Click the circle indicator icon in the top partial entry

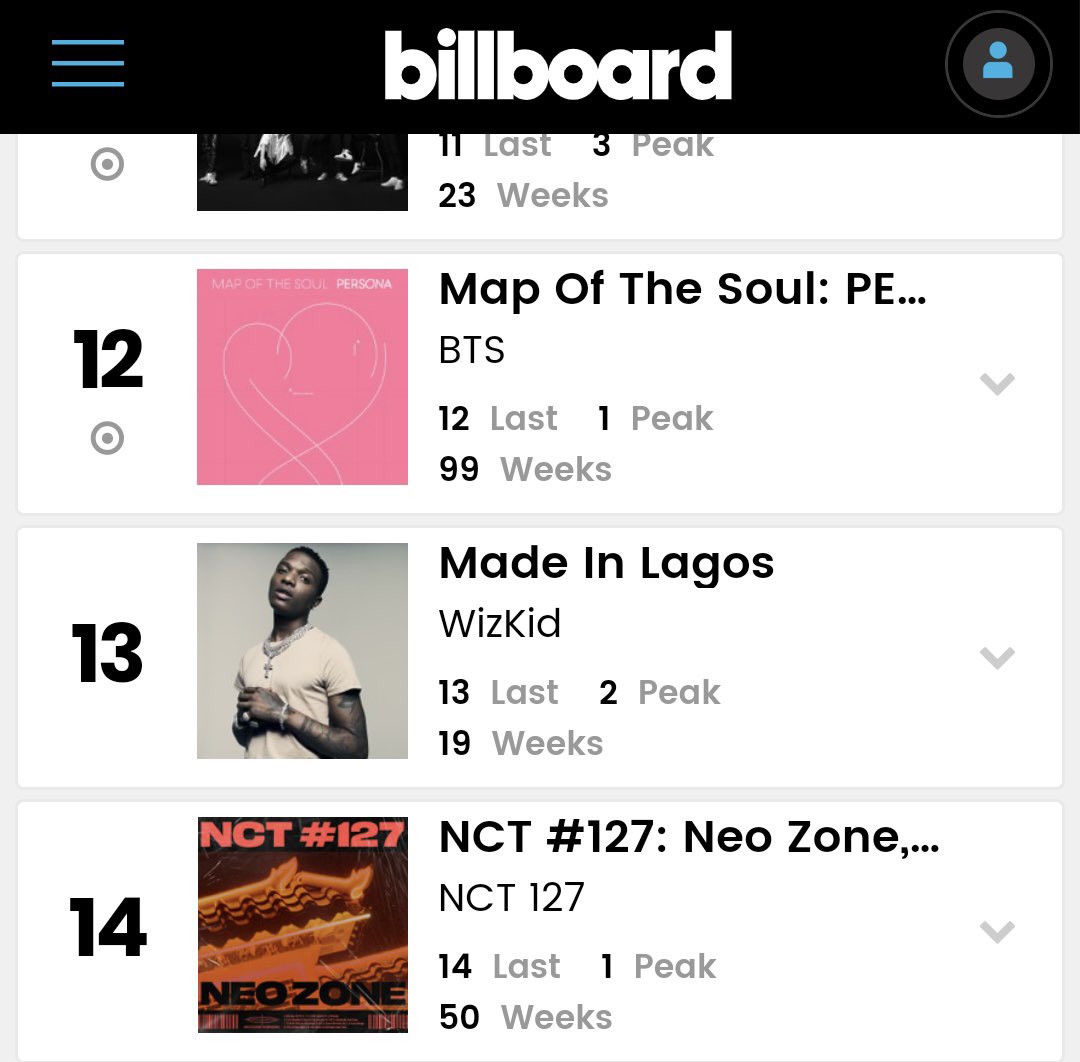click(107, 164)
